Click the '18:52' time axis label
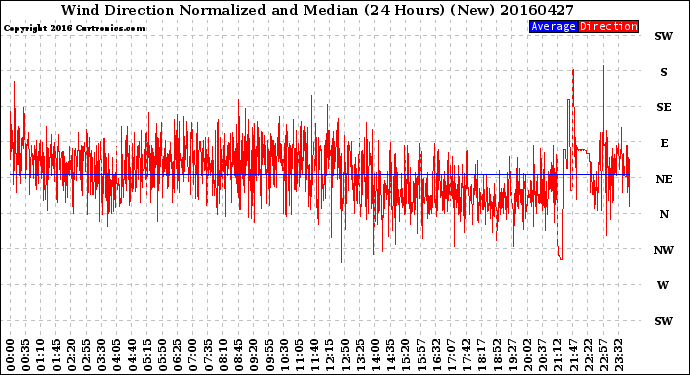This screenshot has width=690, height=375. tap(496, 355)
